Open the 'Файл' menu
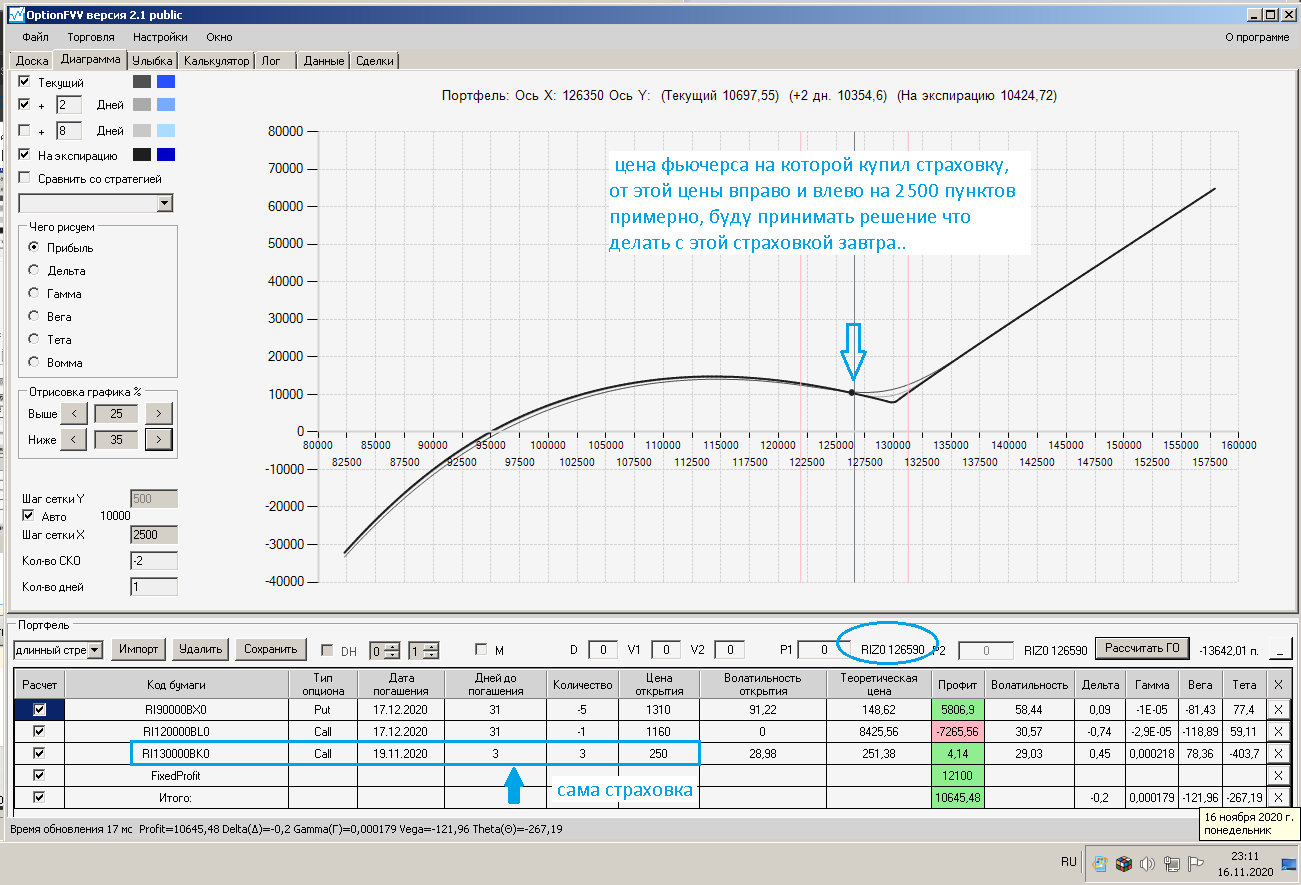The width and height of the screenshot is (1301, 885). click(x=35, y=37)
